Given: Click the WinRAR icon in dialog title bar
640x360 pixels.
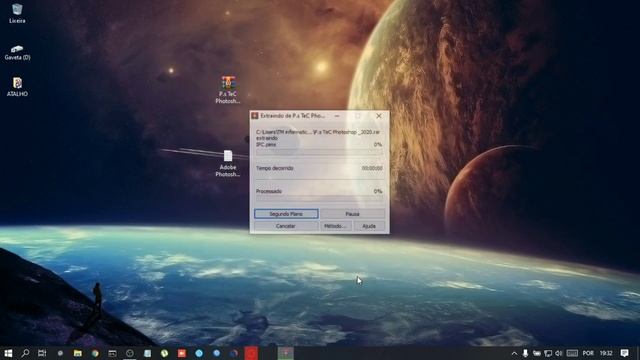Looking at the screenshot, I should pos(255,116).
